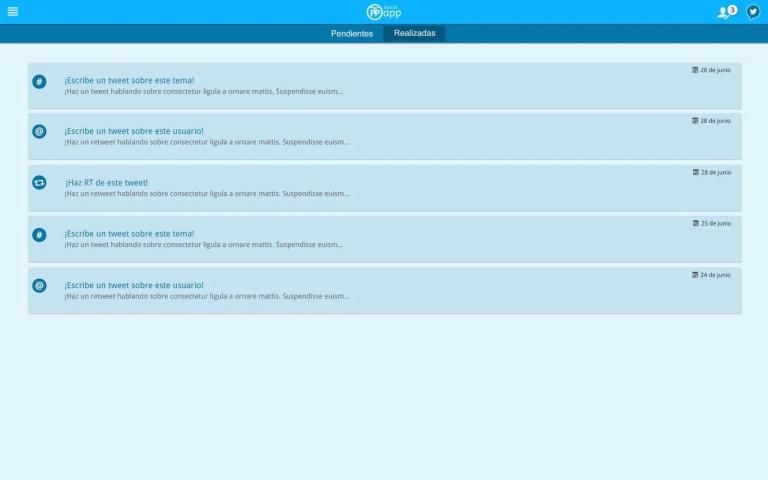Select the topmost topic tweet task card
Image resolution: width=768 pixels, height=480 pixels.
[384, 86]
